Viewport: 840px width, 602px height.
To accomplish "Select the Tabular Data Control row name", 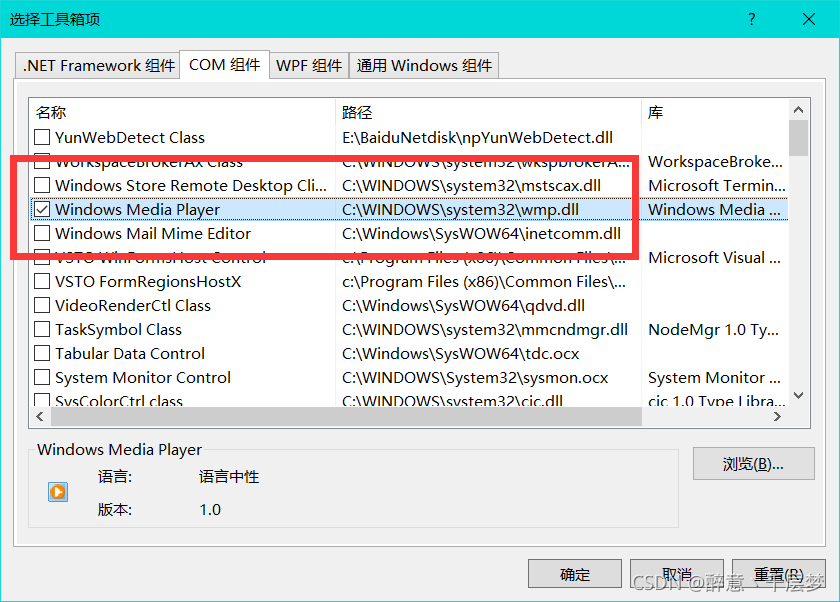I will pyautogui.click(x=130, y=354).
